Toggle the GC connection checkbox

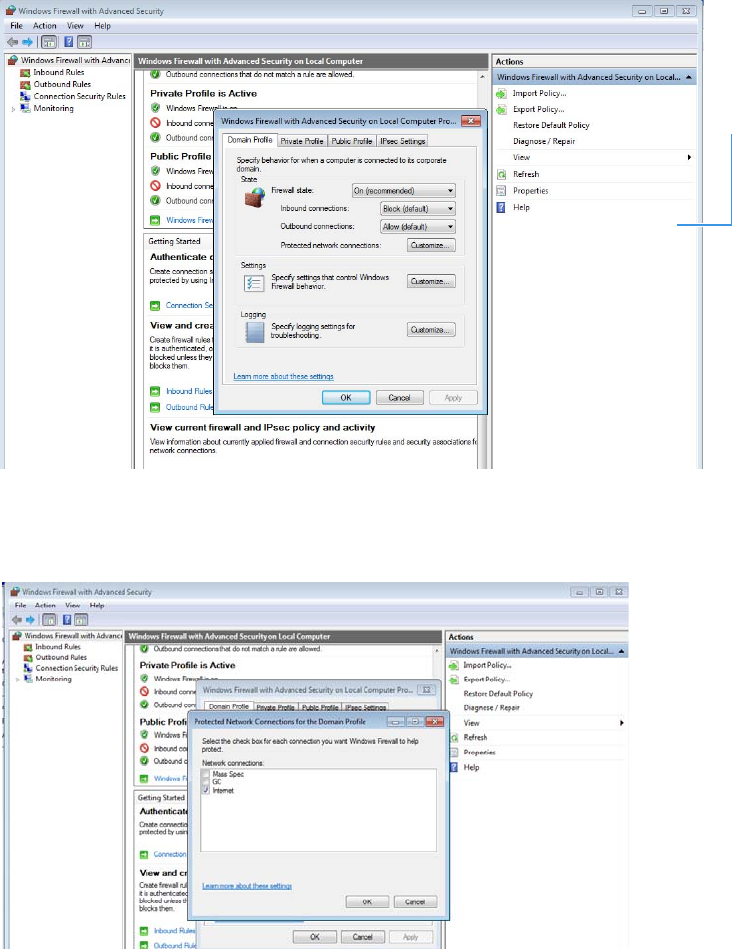(206, 782)
